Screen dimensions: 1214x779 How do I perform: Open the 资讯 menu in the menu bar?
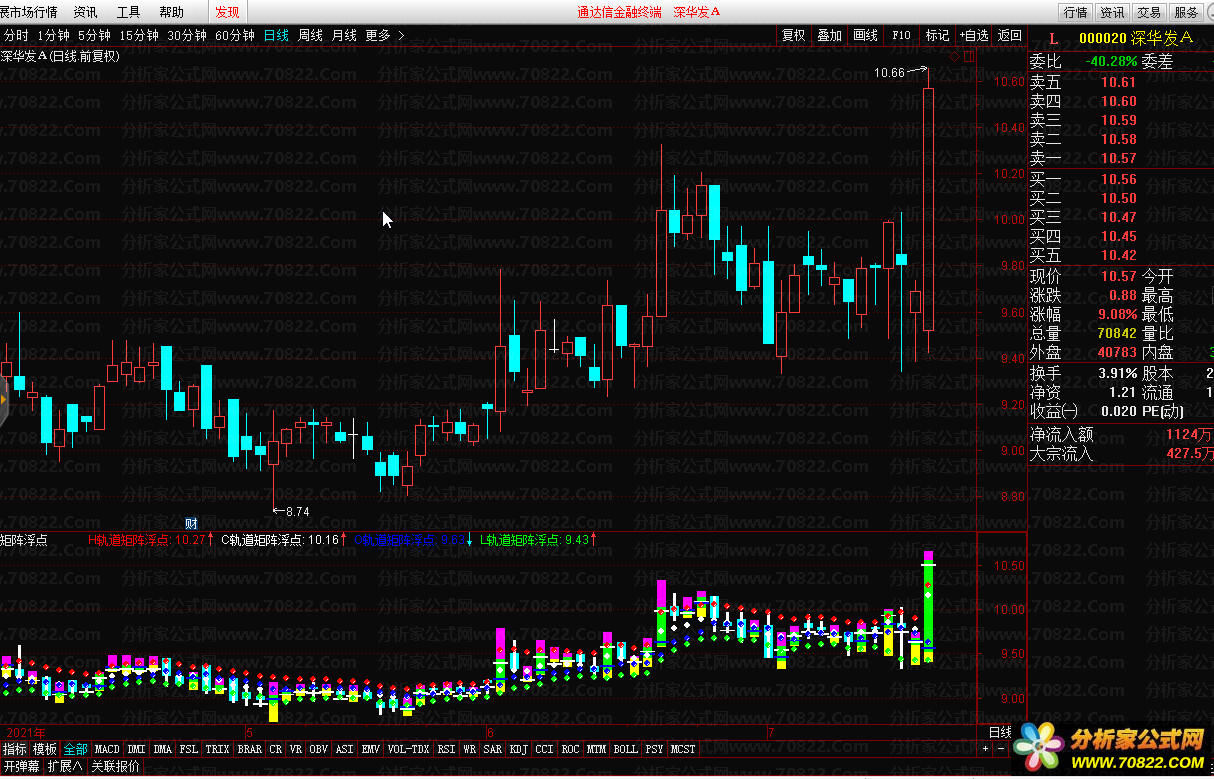click(x=85, y=13)
